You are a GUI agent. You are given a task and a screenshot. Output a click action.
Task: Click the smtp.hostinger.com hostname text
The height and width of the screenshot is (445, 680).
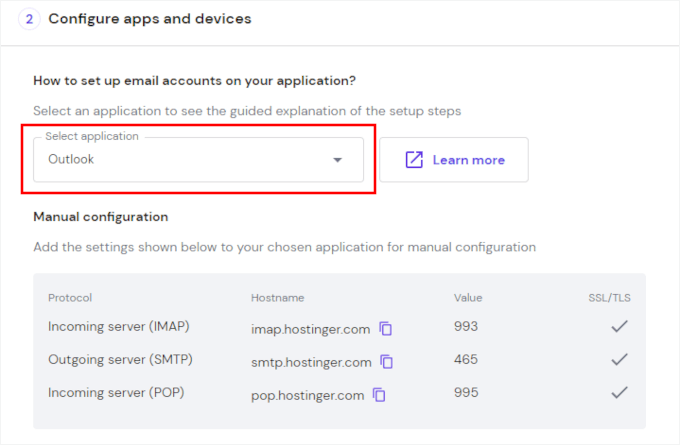[x=311, y=362]
